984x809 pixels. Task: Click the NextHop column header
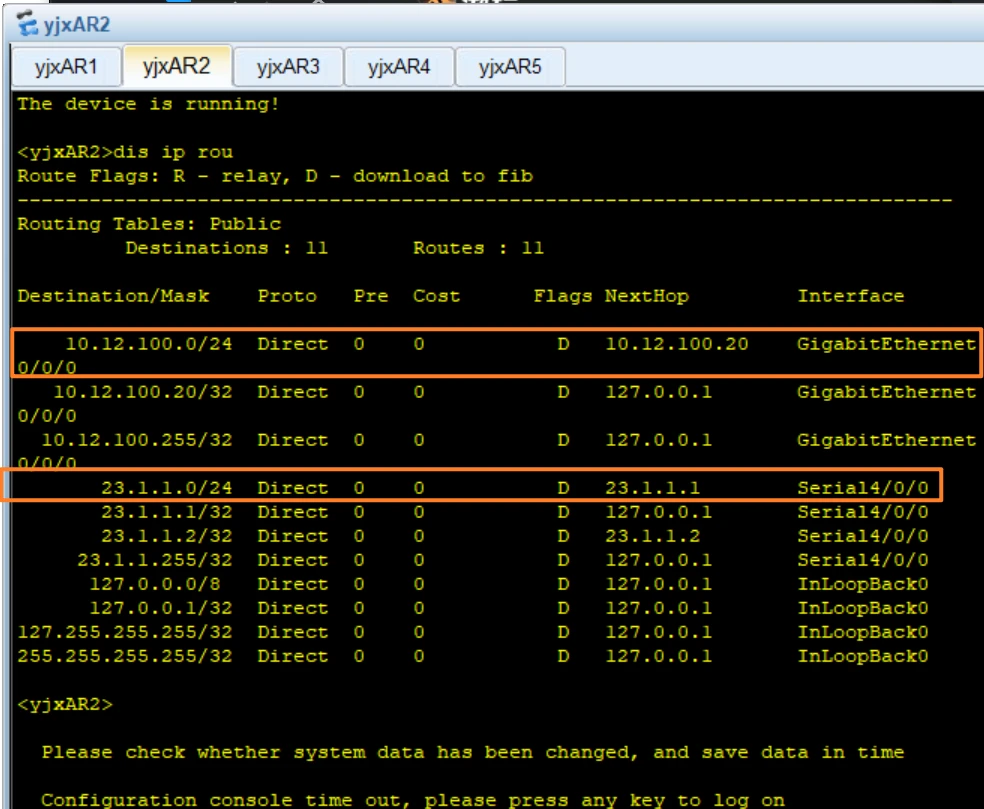646,296
